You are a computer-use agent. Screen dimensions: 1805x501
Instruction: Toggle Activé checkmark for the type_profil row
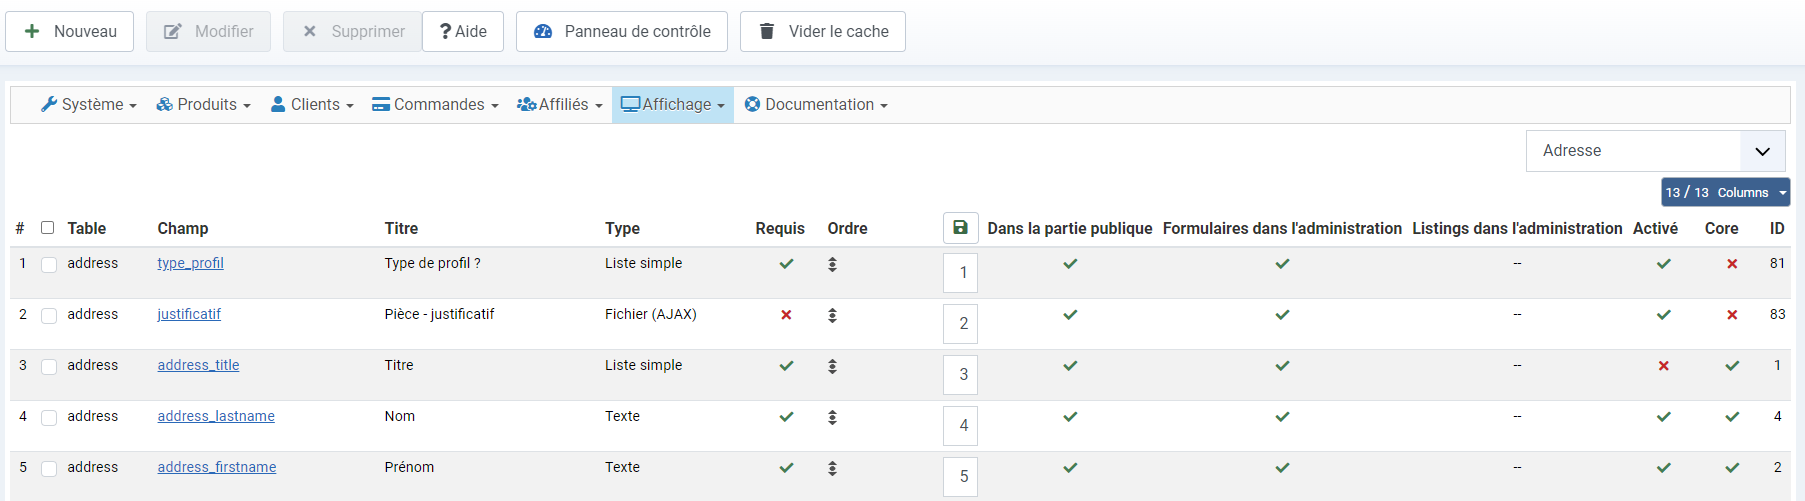coord(1664,264)
